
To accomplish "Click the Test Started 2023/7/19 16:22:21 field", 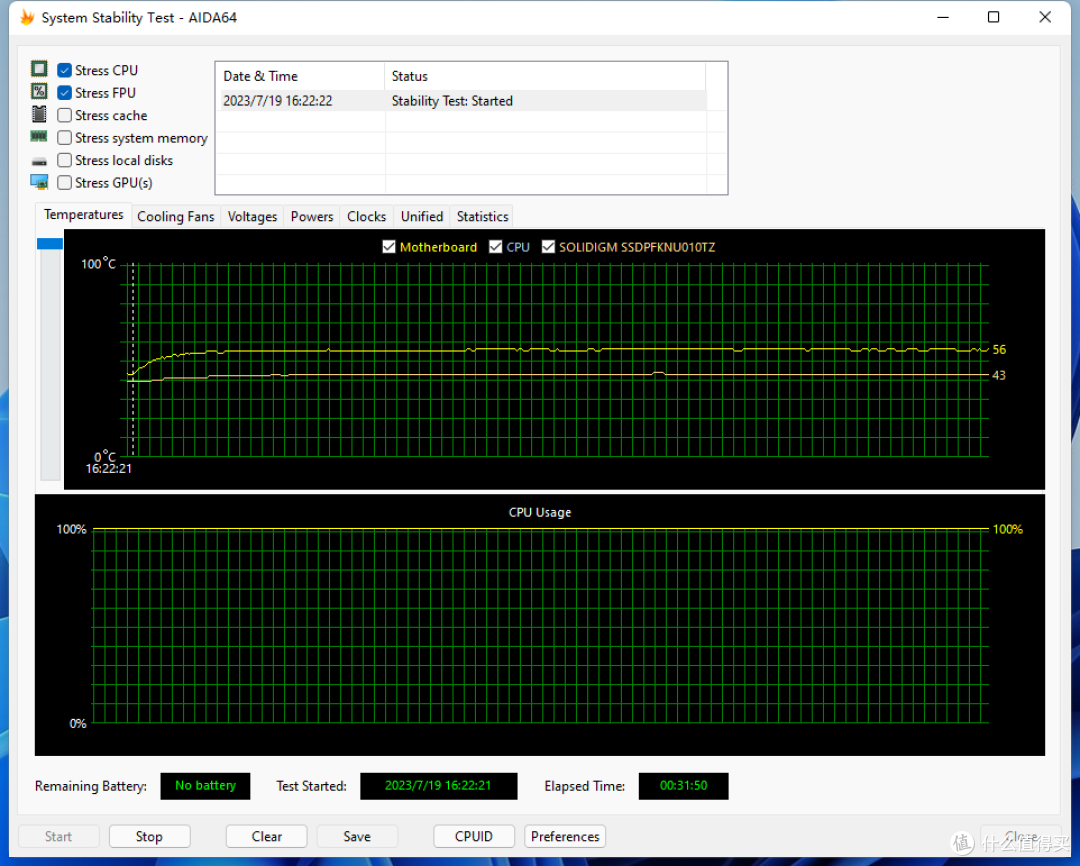I will tap(438, 785).
